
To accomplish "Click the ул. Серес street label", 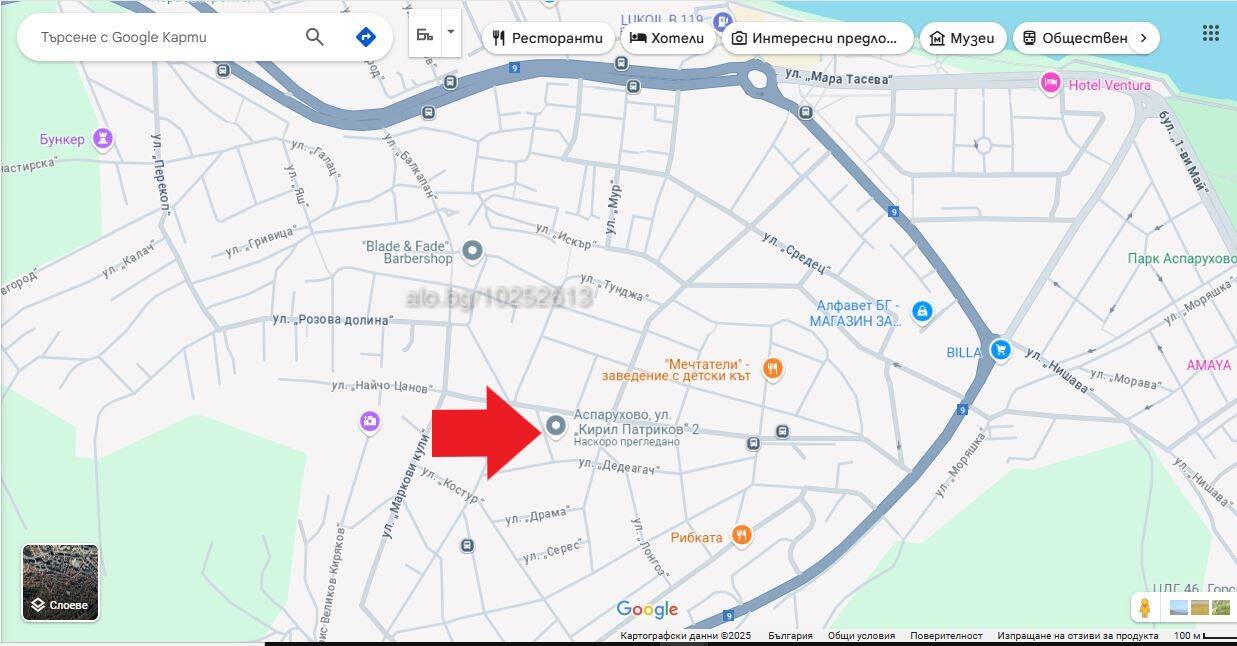I will (552, 553).
